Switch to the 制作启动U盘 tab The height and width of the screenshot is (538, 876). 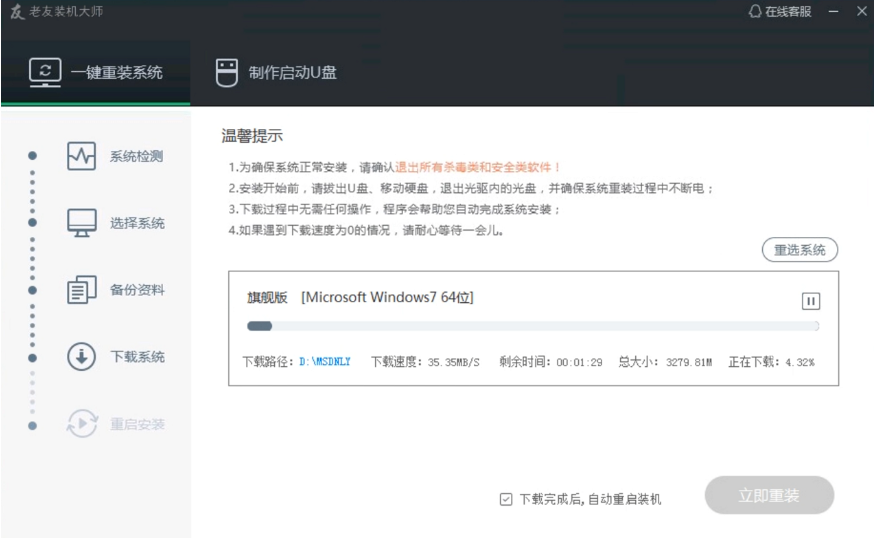pos(277,73)
